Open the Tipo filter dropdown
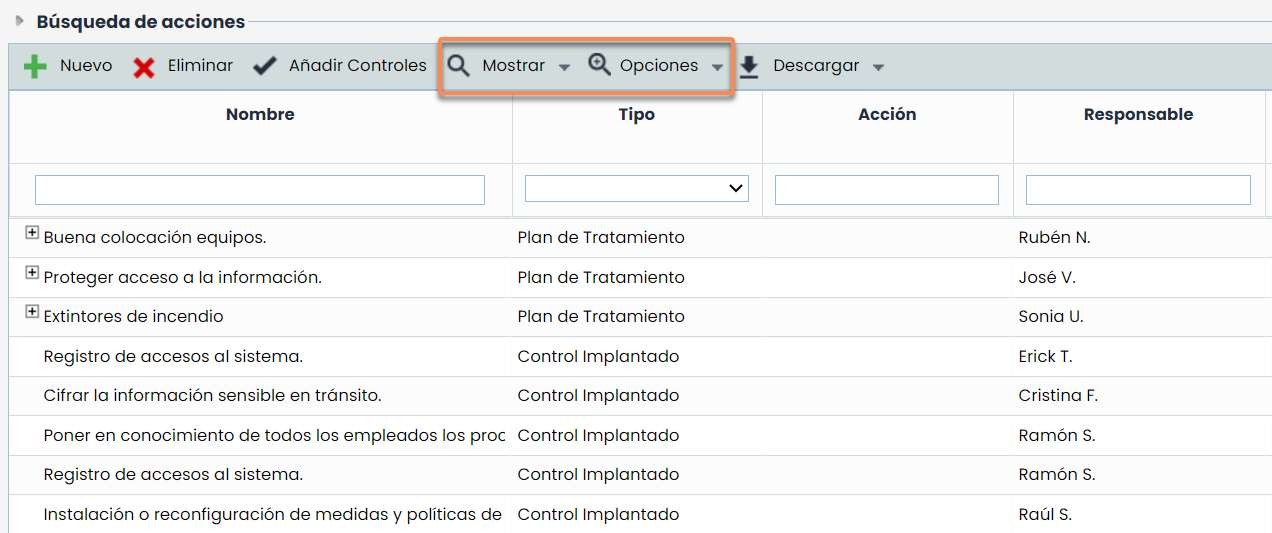The width and height of the screenshot is (1272, 533). [636, 188]
